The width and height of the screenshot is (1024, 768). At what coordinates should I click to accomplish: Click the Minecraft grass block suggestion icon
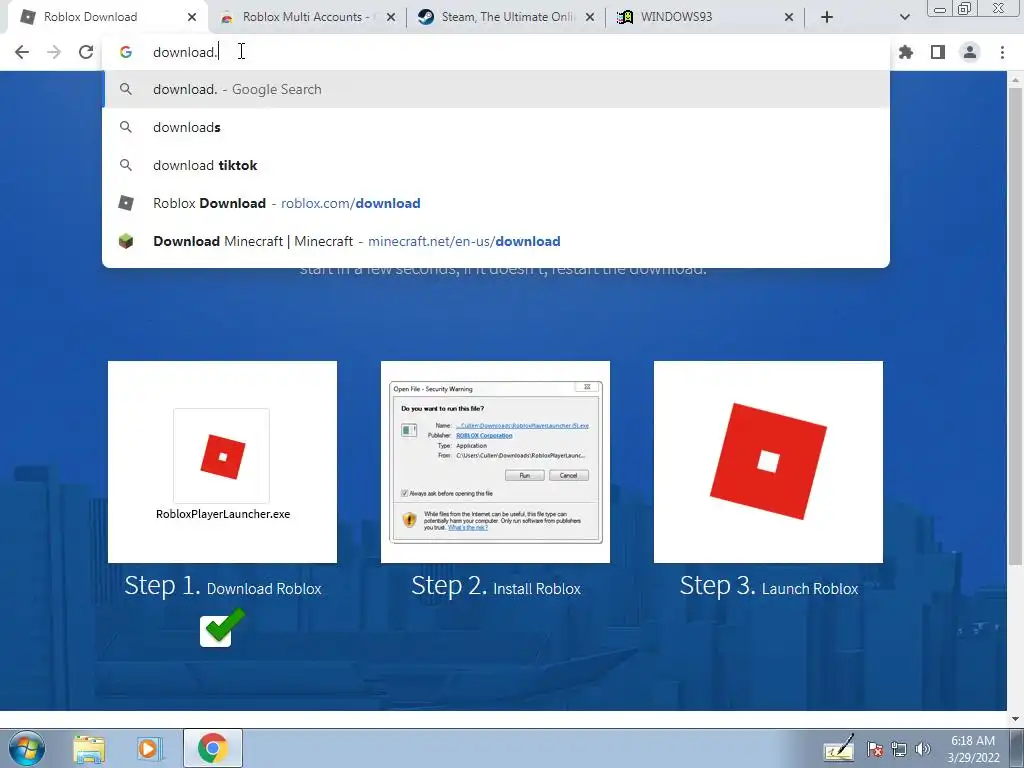(x=126, y=241)
